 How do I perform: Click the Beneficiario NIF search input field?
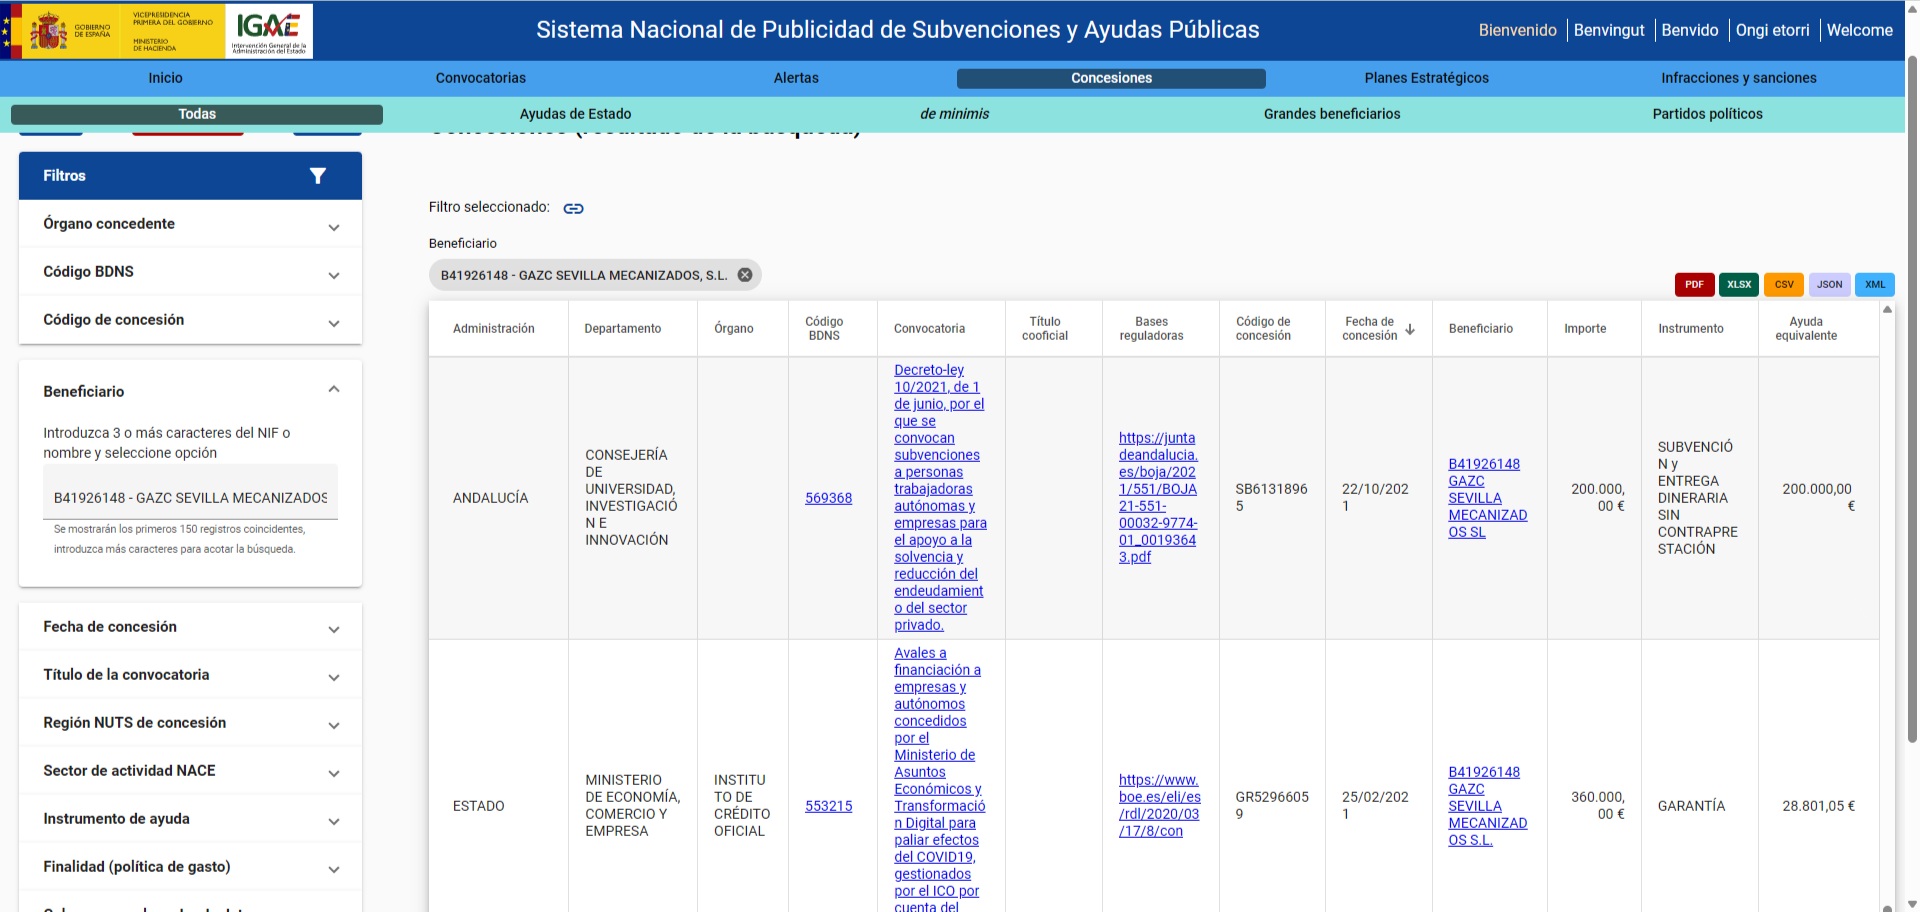pyautogui.click(x=190, y=498)
